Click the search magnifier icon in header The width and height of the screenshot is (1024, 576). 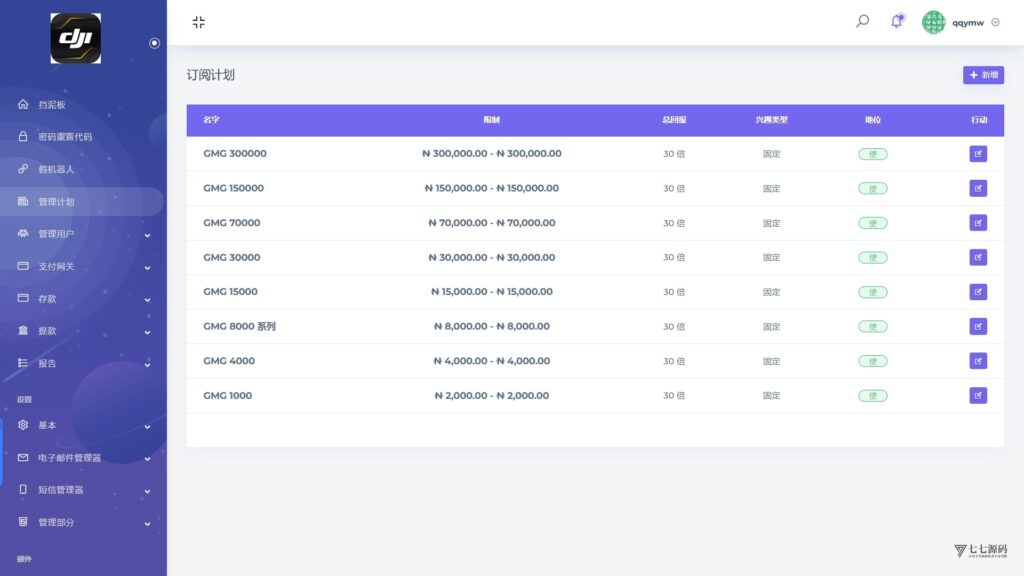click(862, 22)
